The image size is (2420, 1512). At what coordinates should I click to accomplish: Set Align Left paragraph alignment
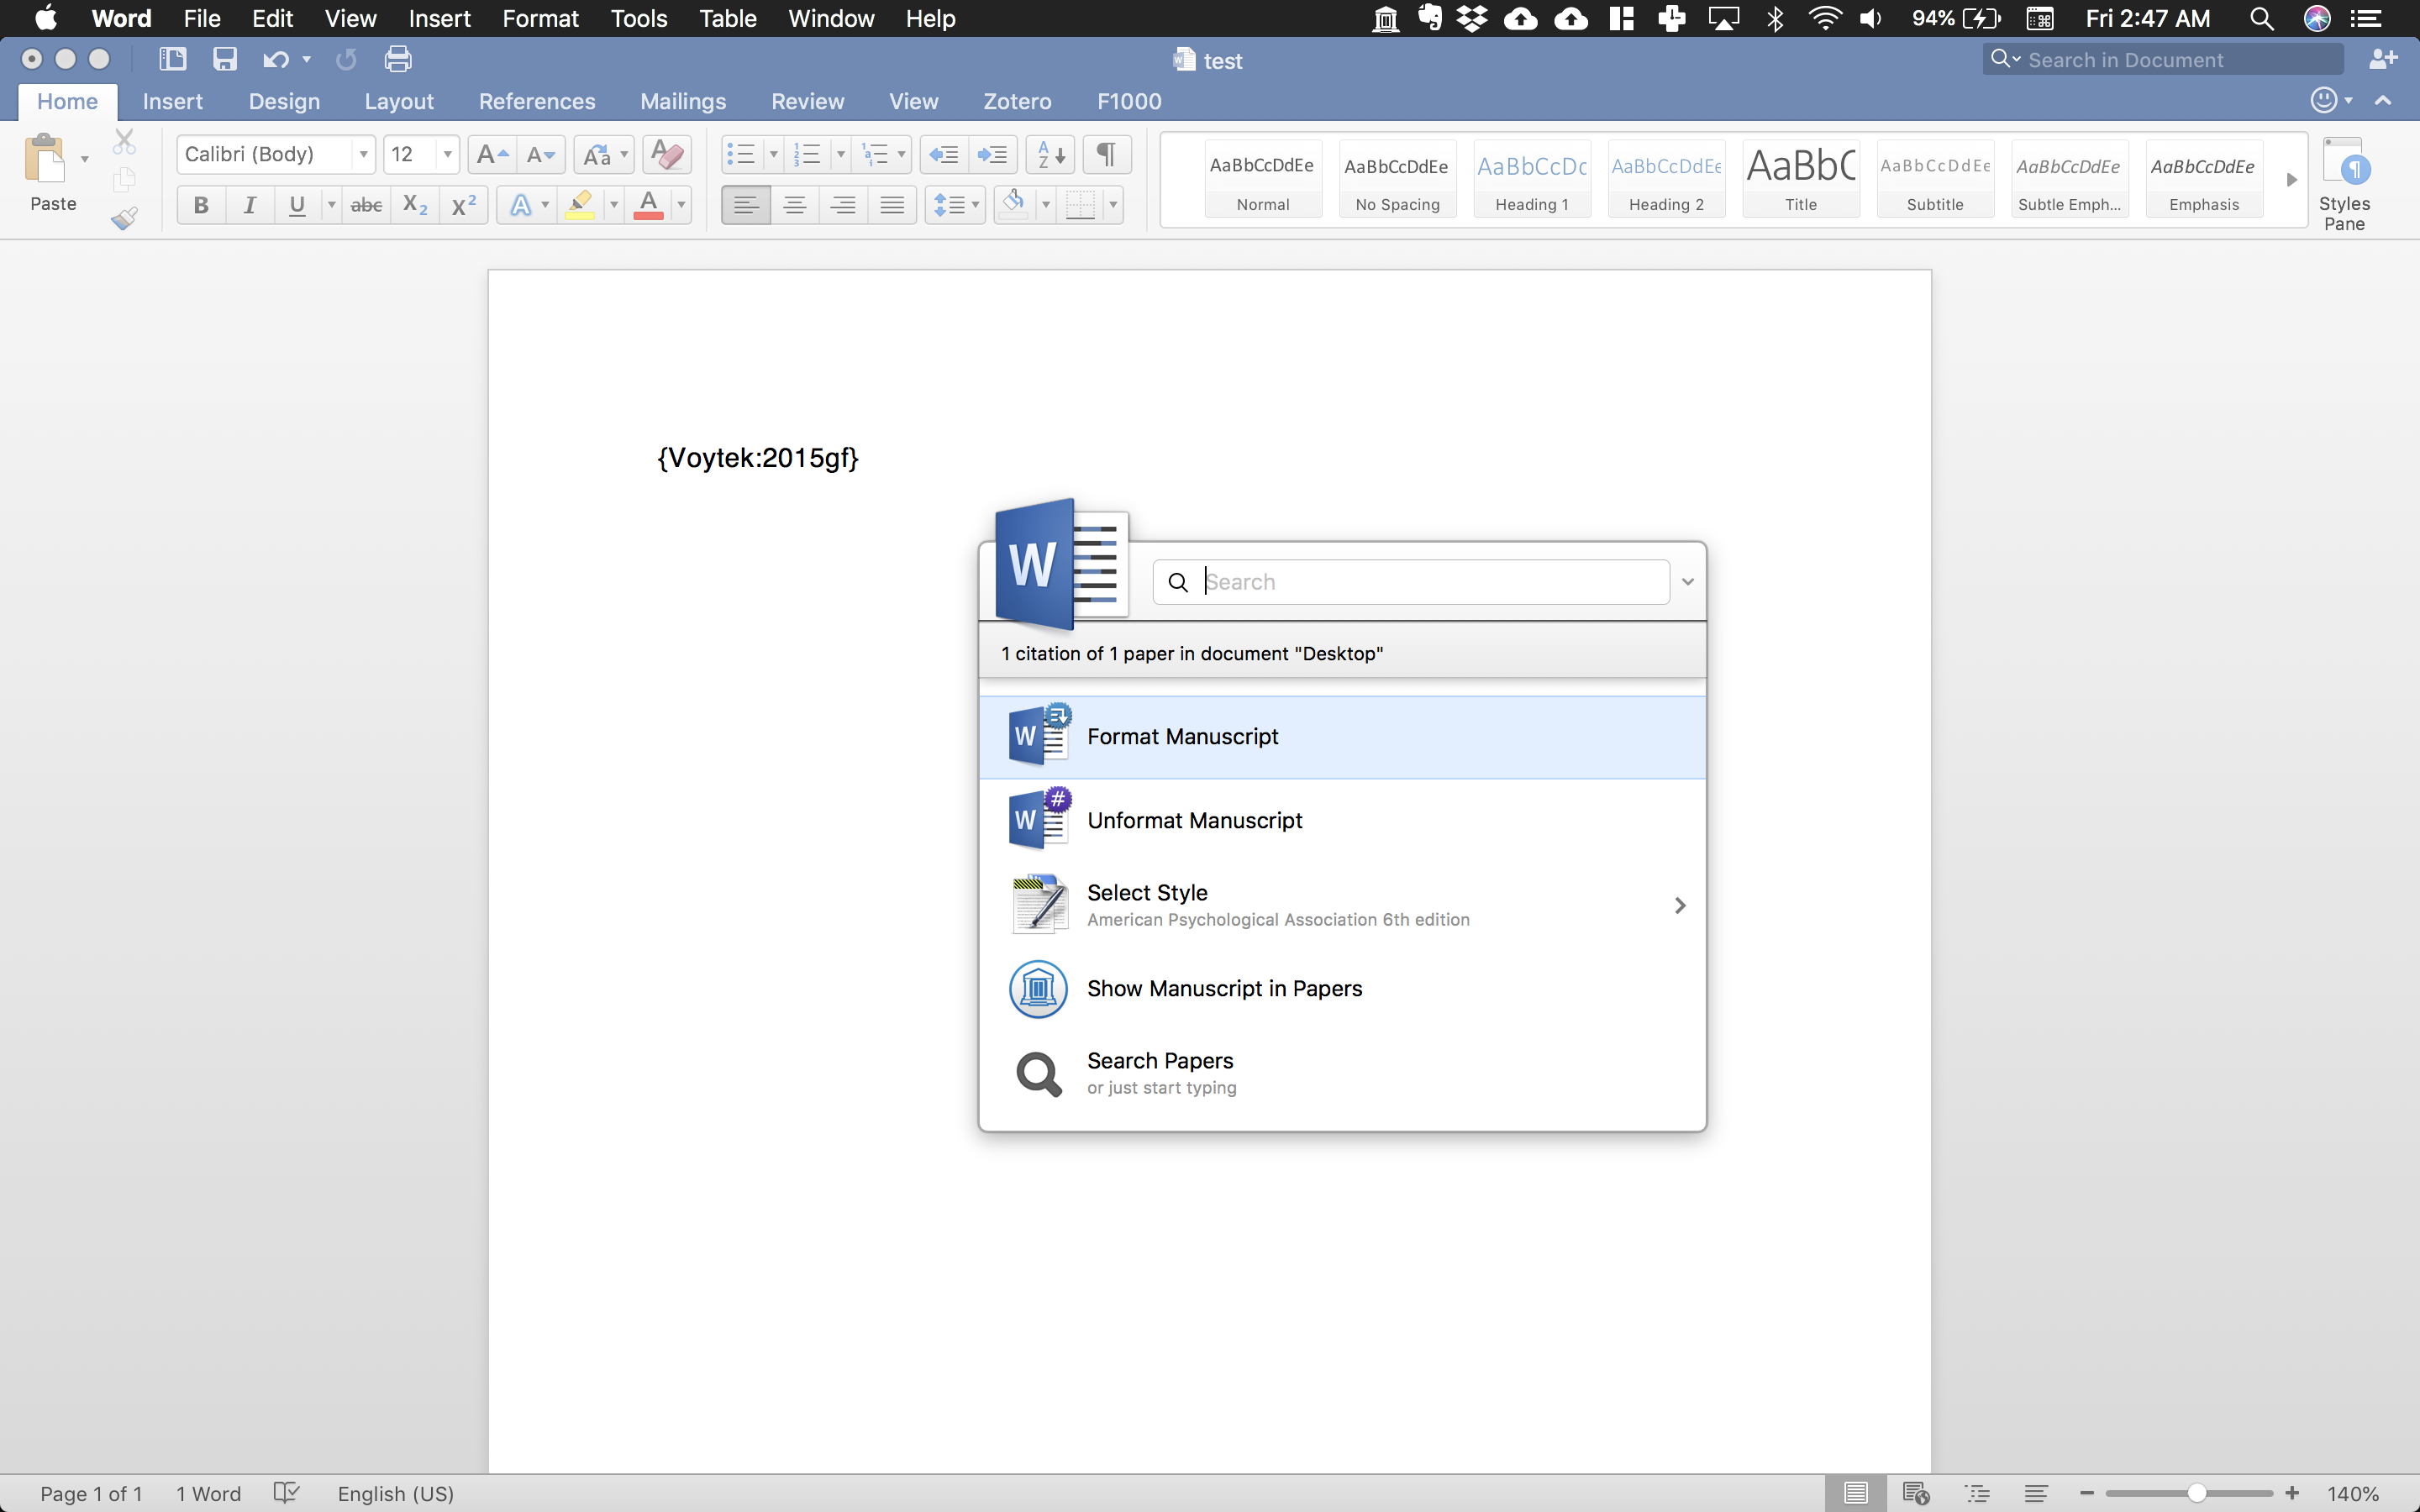(745, 206)
